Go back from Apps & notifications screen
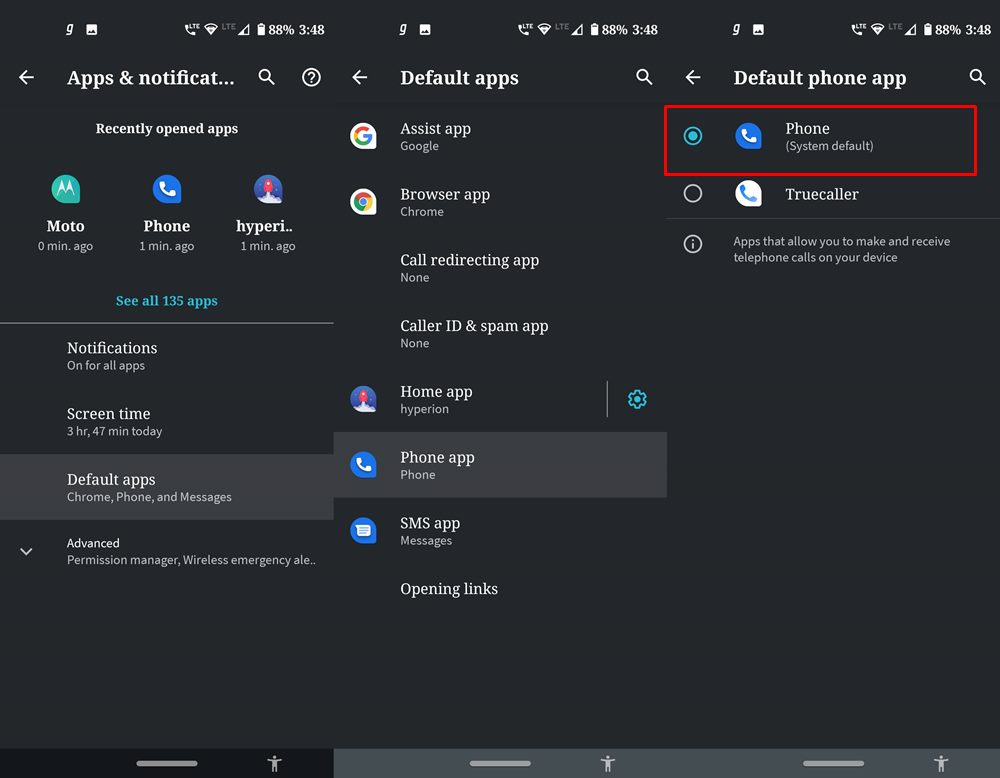This screenshot has width=1000, height=778. coord(26,77)
